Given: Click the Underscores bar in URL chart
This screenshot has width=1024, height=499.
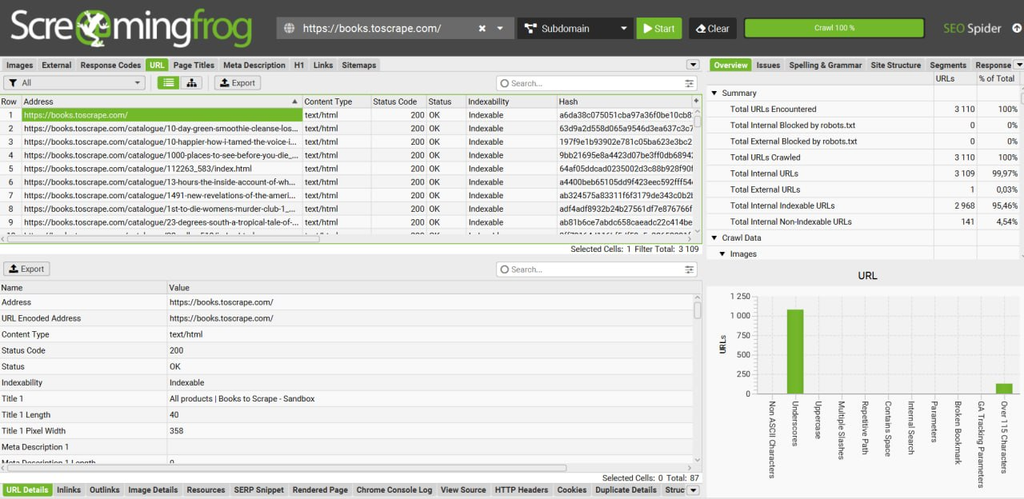Looking at the screenshot, I should pyautogui.click(x=795, y=351).
